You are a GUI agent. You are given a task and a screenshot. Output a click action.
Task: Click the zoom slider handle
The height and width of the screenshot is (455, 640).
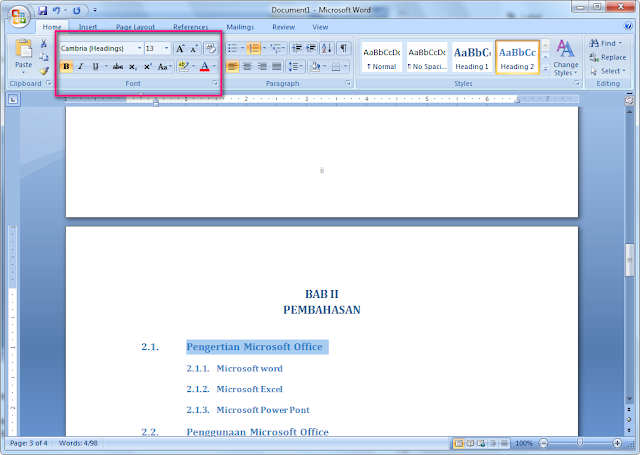click(580, 443)
